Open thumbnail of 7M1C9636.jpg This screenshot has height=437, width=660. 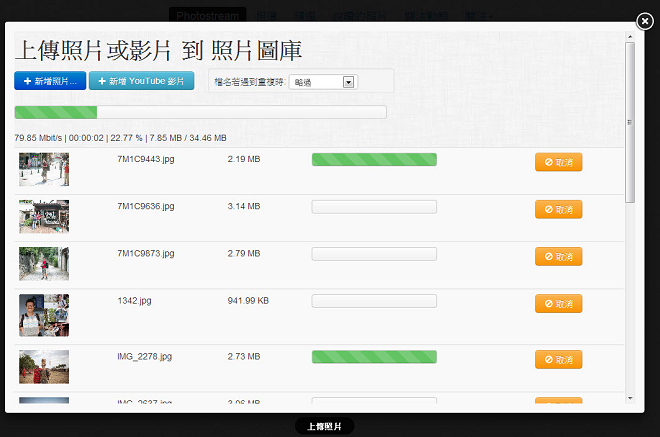click(44, 216)
